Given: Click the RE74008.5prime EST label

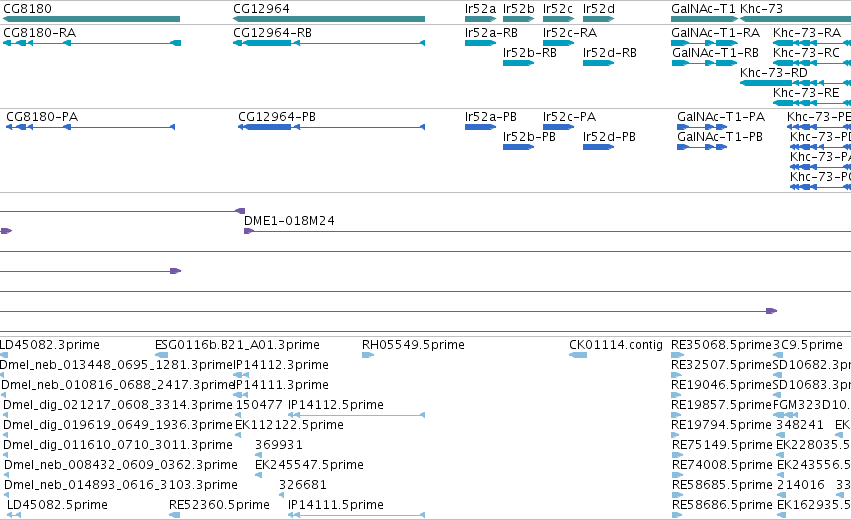Looking at the screenshot, I should click(722, 465).
